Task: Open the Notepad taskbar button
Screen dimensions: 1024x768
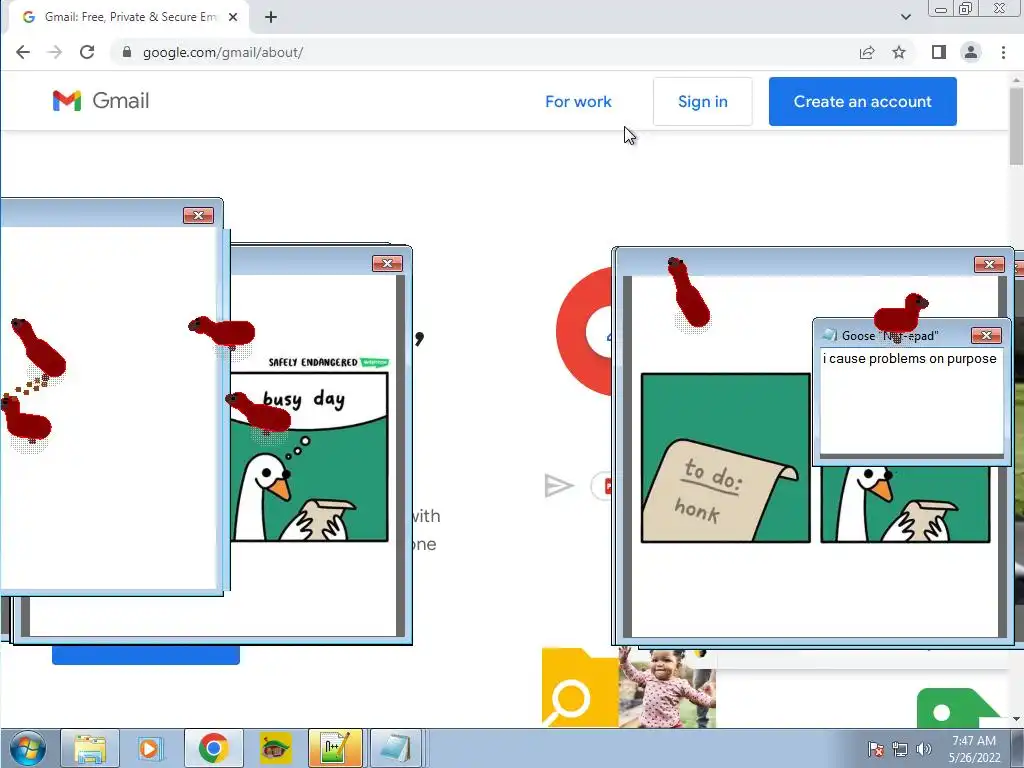Action: (x=396, y=748)
